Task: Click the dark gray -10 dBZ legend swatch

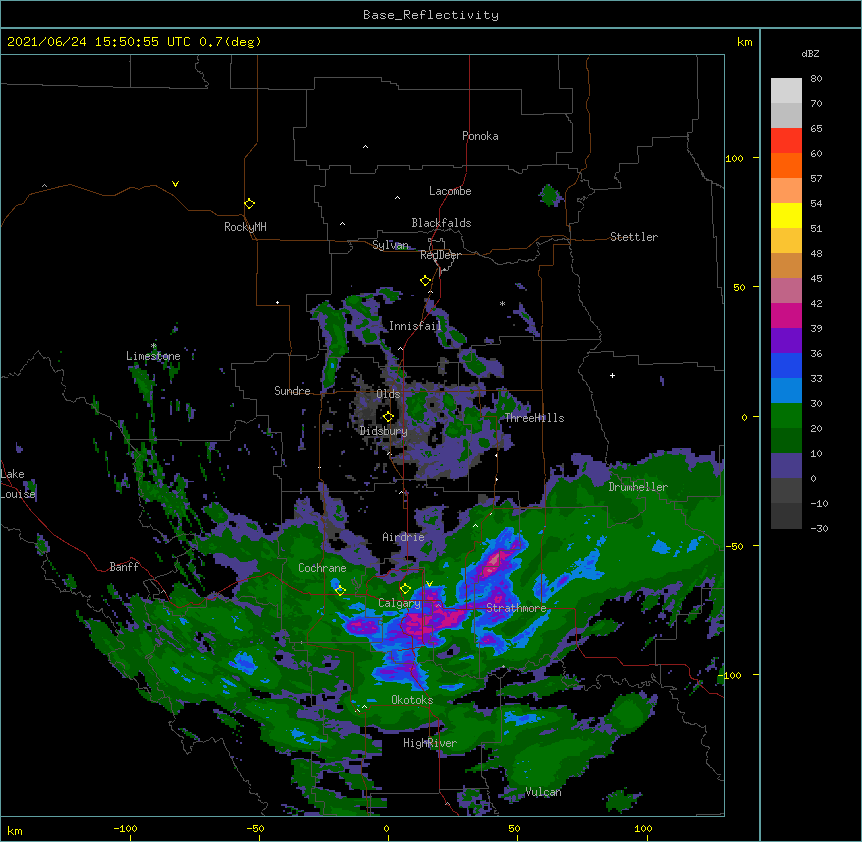Action: click(786, 516)
